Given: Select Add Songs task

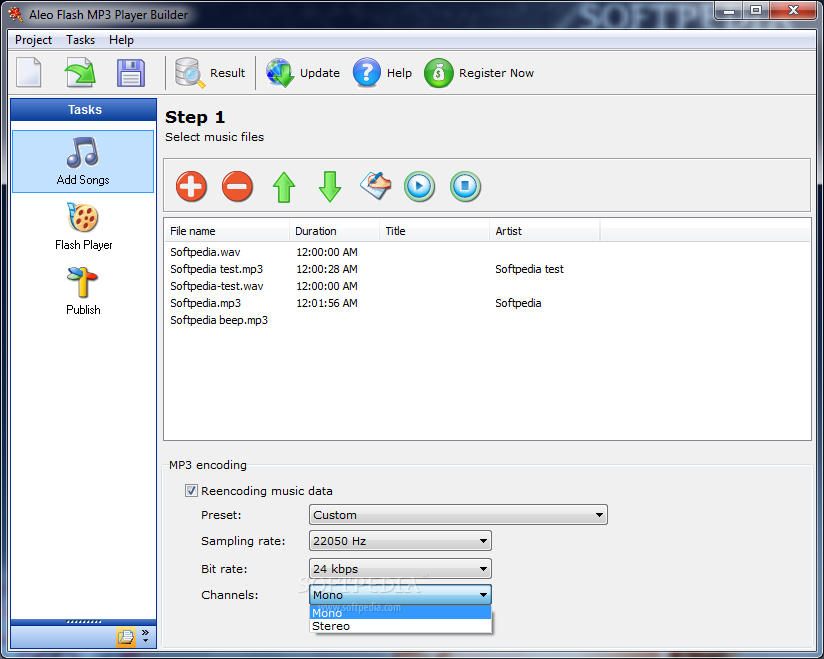Looking at the screenshot, I should [83, 161].
